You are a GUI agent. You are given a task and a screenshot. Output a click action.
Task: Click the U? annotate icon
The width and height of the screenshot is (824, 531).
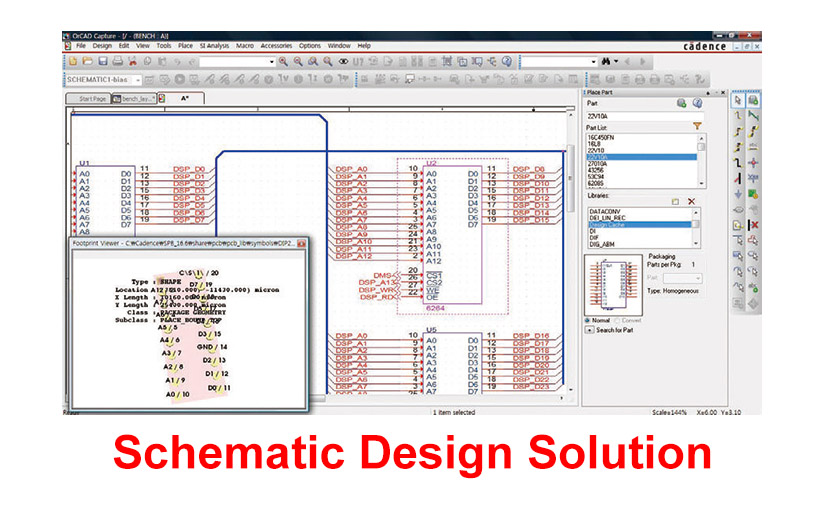coord(358,62)
